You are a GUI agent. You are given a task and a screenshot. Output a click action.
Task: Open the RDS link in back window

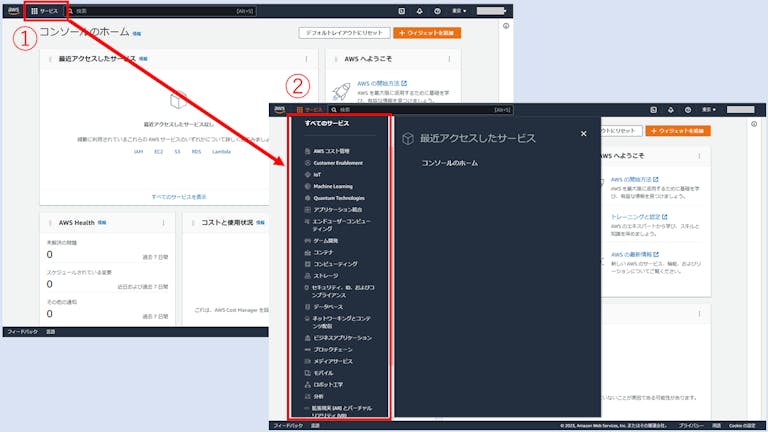pyautogui.click(x=196, y=152)
